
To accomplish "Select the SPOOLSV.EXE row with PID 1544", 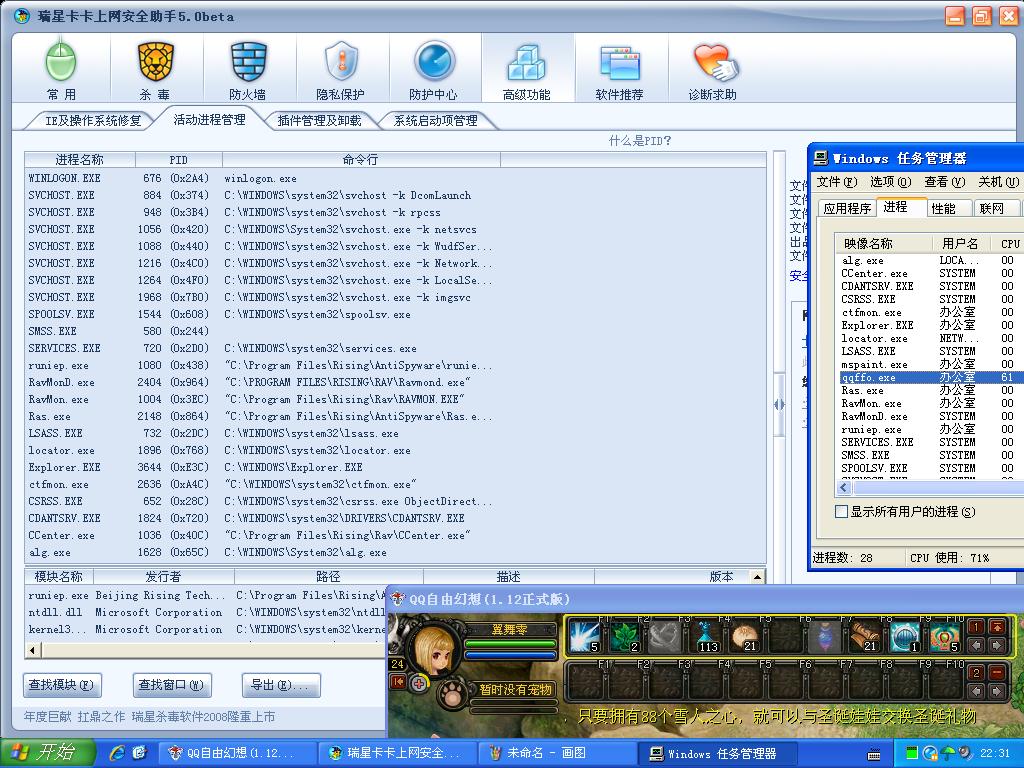I will coord(395,314).
